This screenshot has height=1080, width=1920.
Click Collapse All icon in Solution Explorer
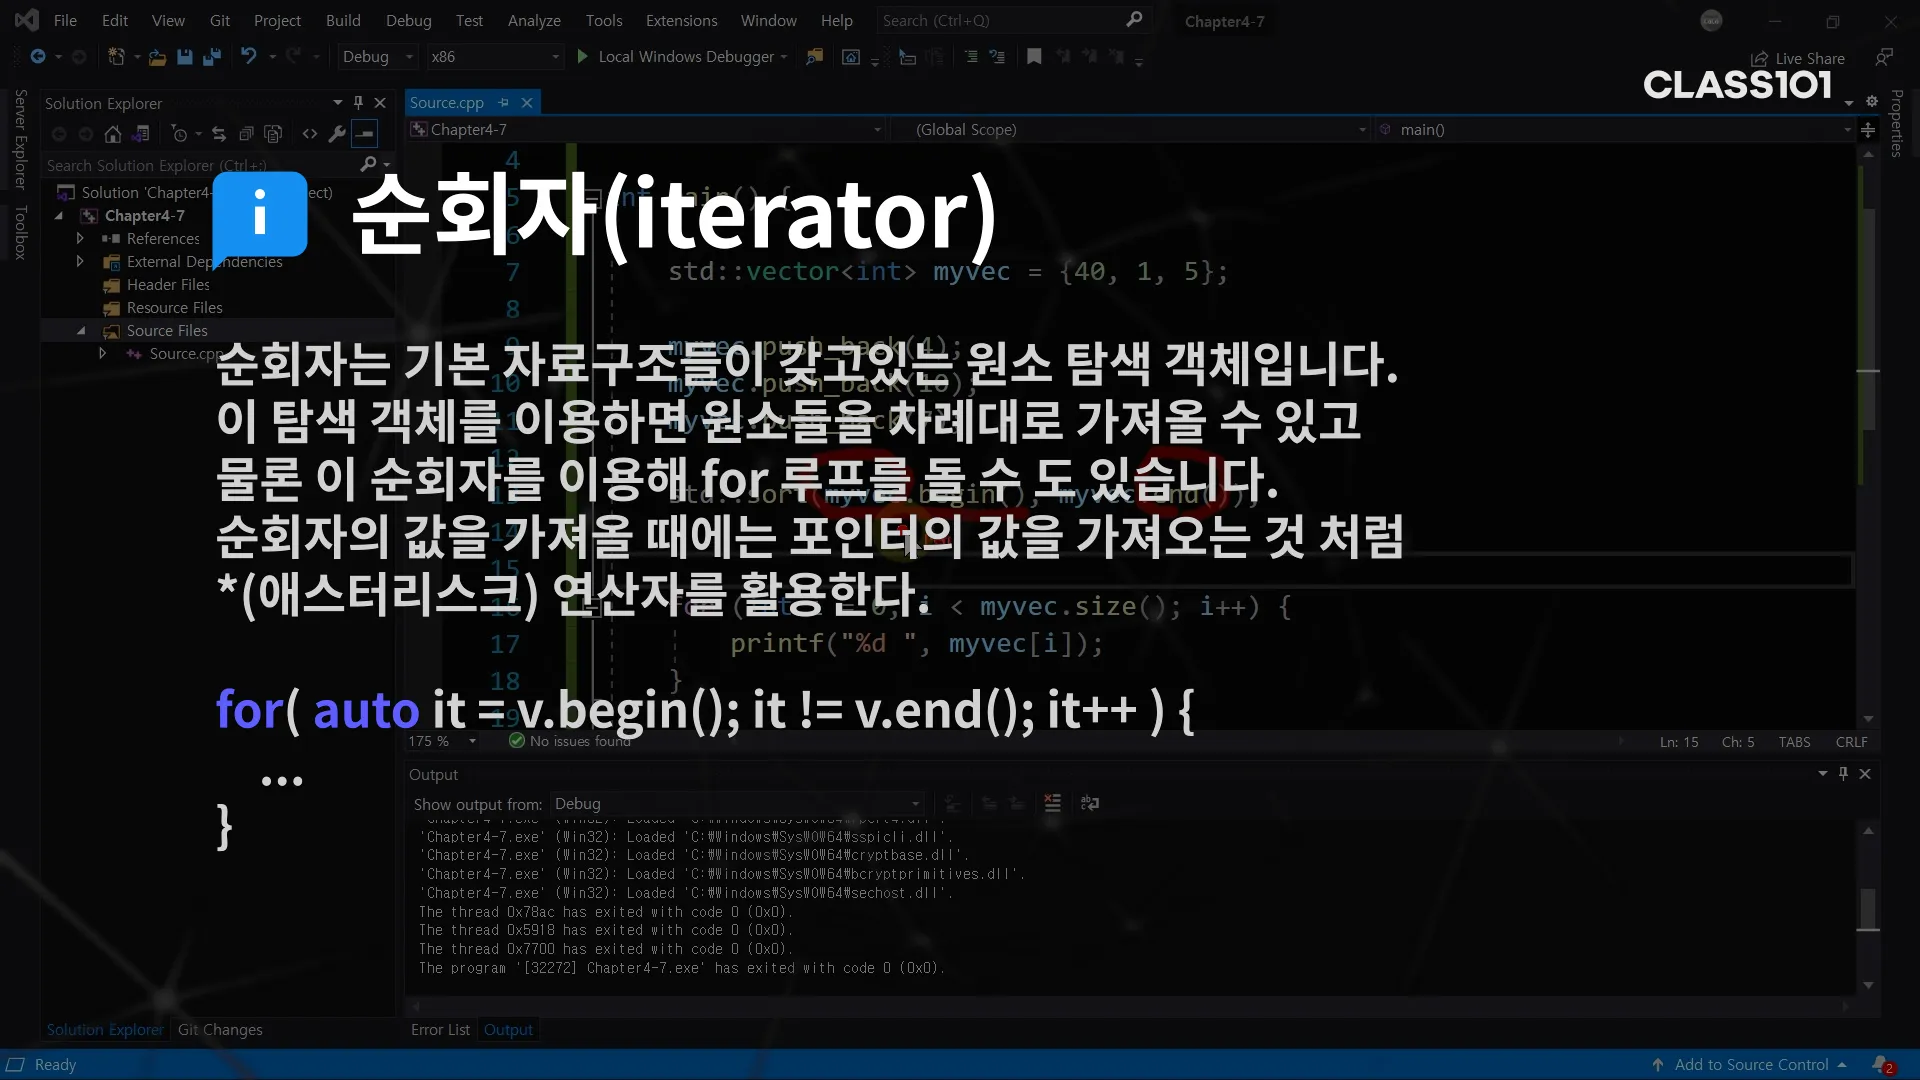246,134
